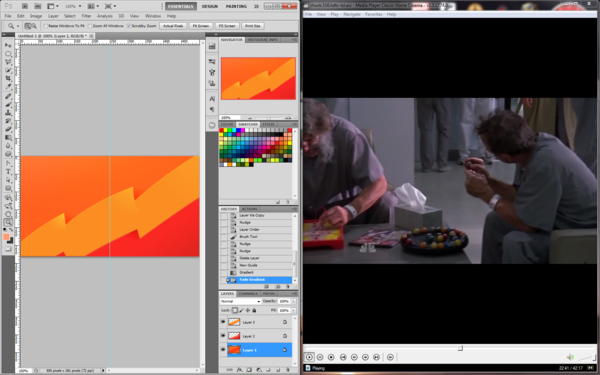
Task: Hide Layer 3 visibility eye
Action: [x=223, y=322]
